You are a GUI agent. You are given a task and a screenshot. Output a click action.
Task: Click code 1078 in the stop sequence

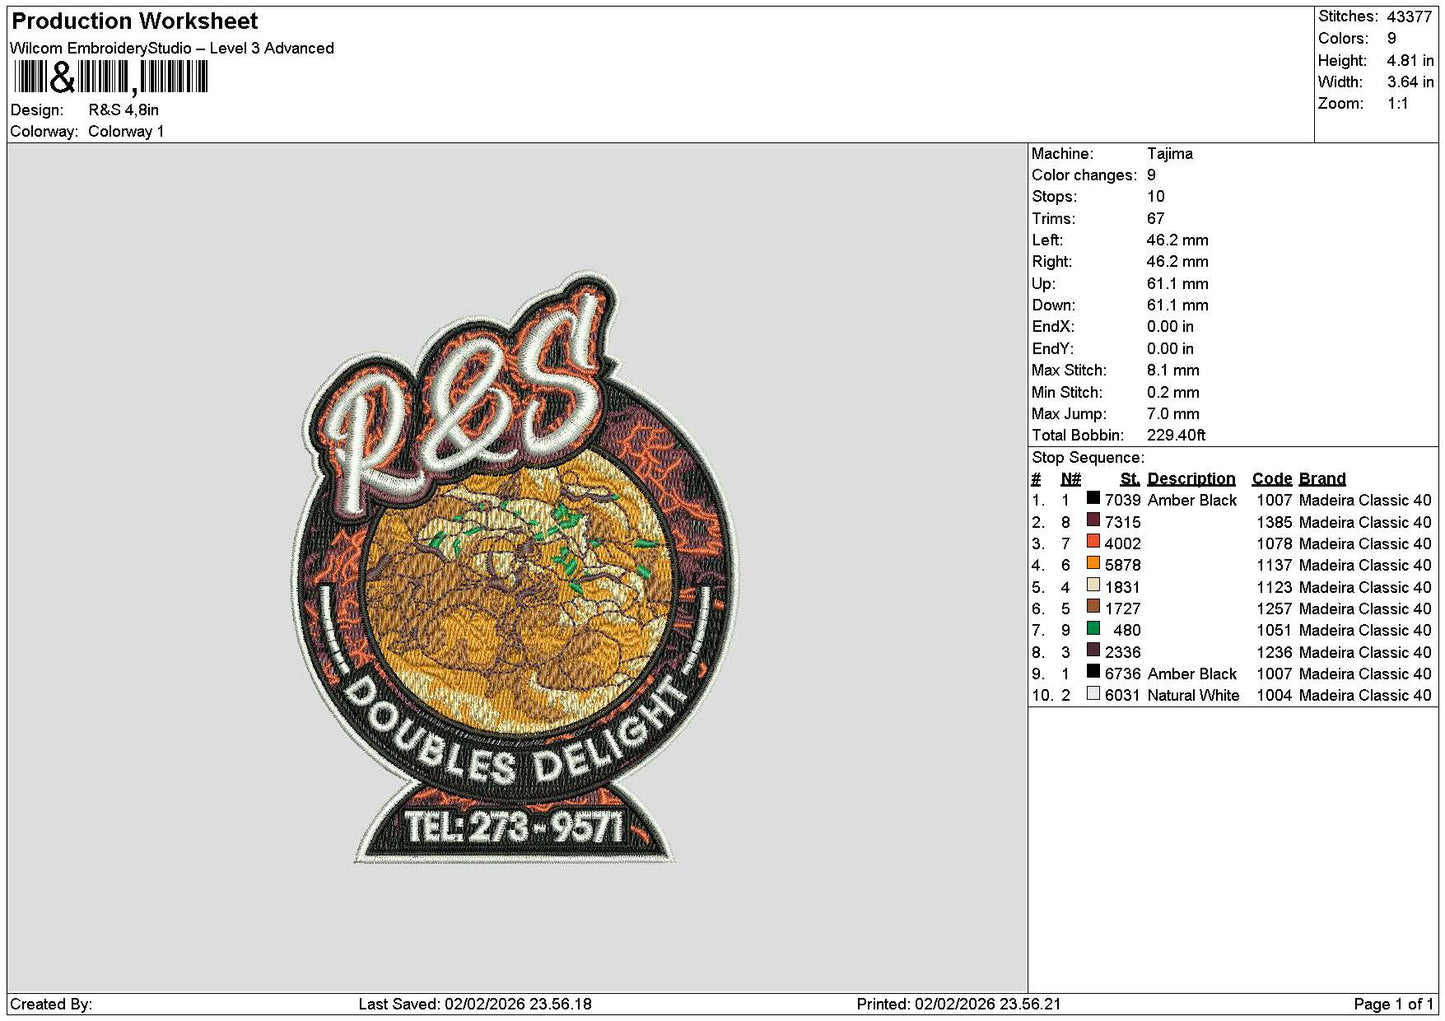[x=1274, y=544]
